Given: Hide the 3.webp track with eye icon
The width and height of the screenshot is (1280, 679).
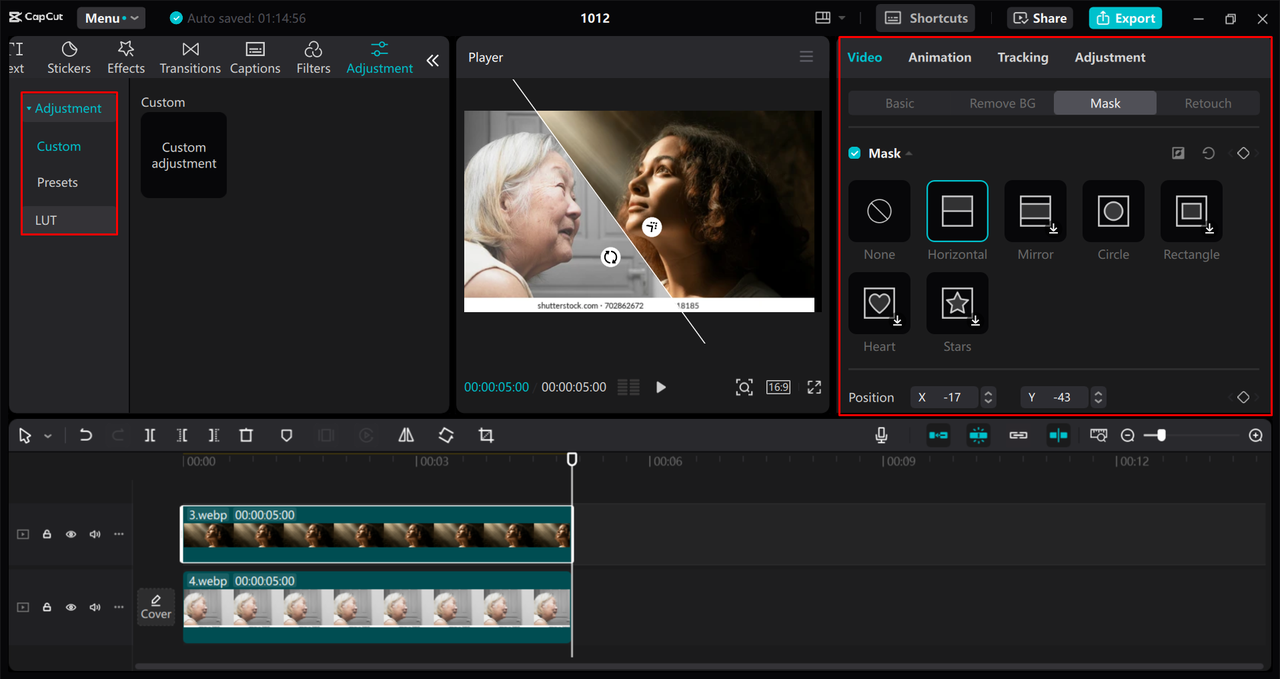Looking at the screenshot, I should tap(71, 534).
